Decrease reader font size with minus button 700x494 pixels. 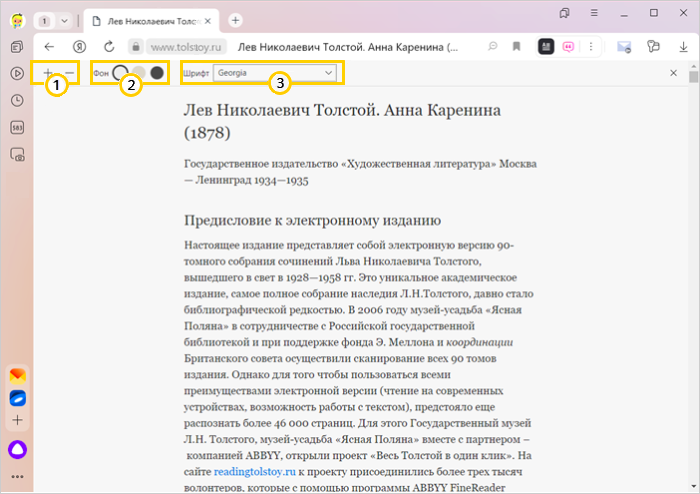[x=69, y=73]
